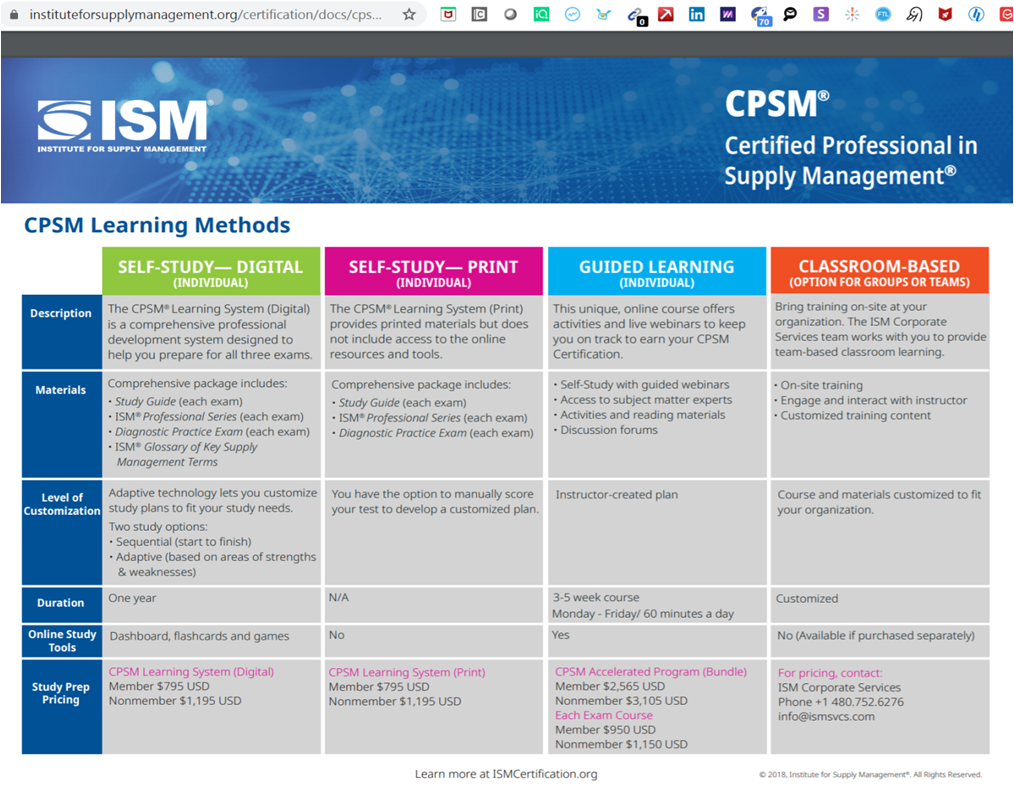Viewport: 1014px width, 791px height.
Task: Click Learn more at ISMCertification.org text
Action: [x=506, y=774]
